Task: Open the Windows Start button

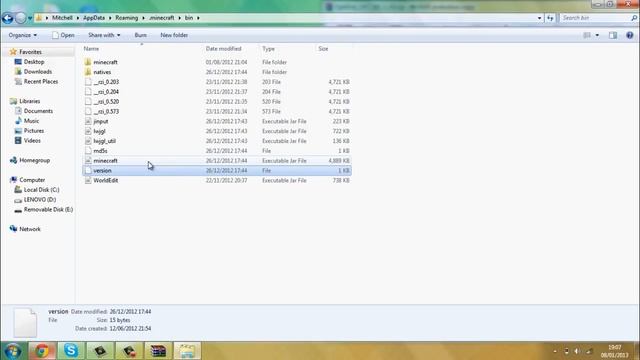Action: tap(13, 351)
